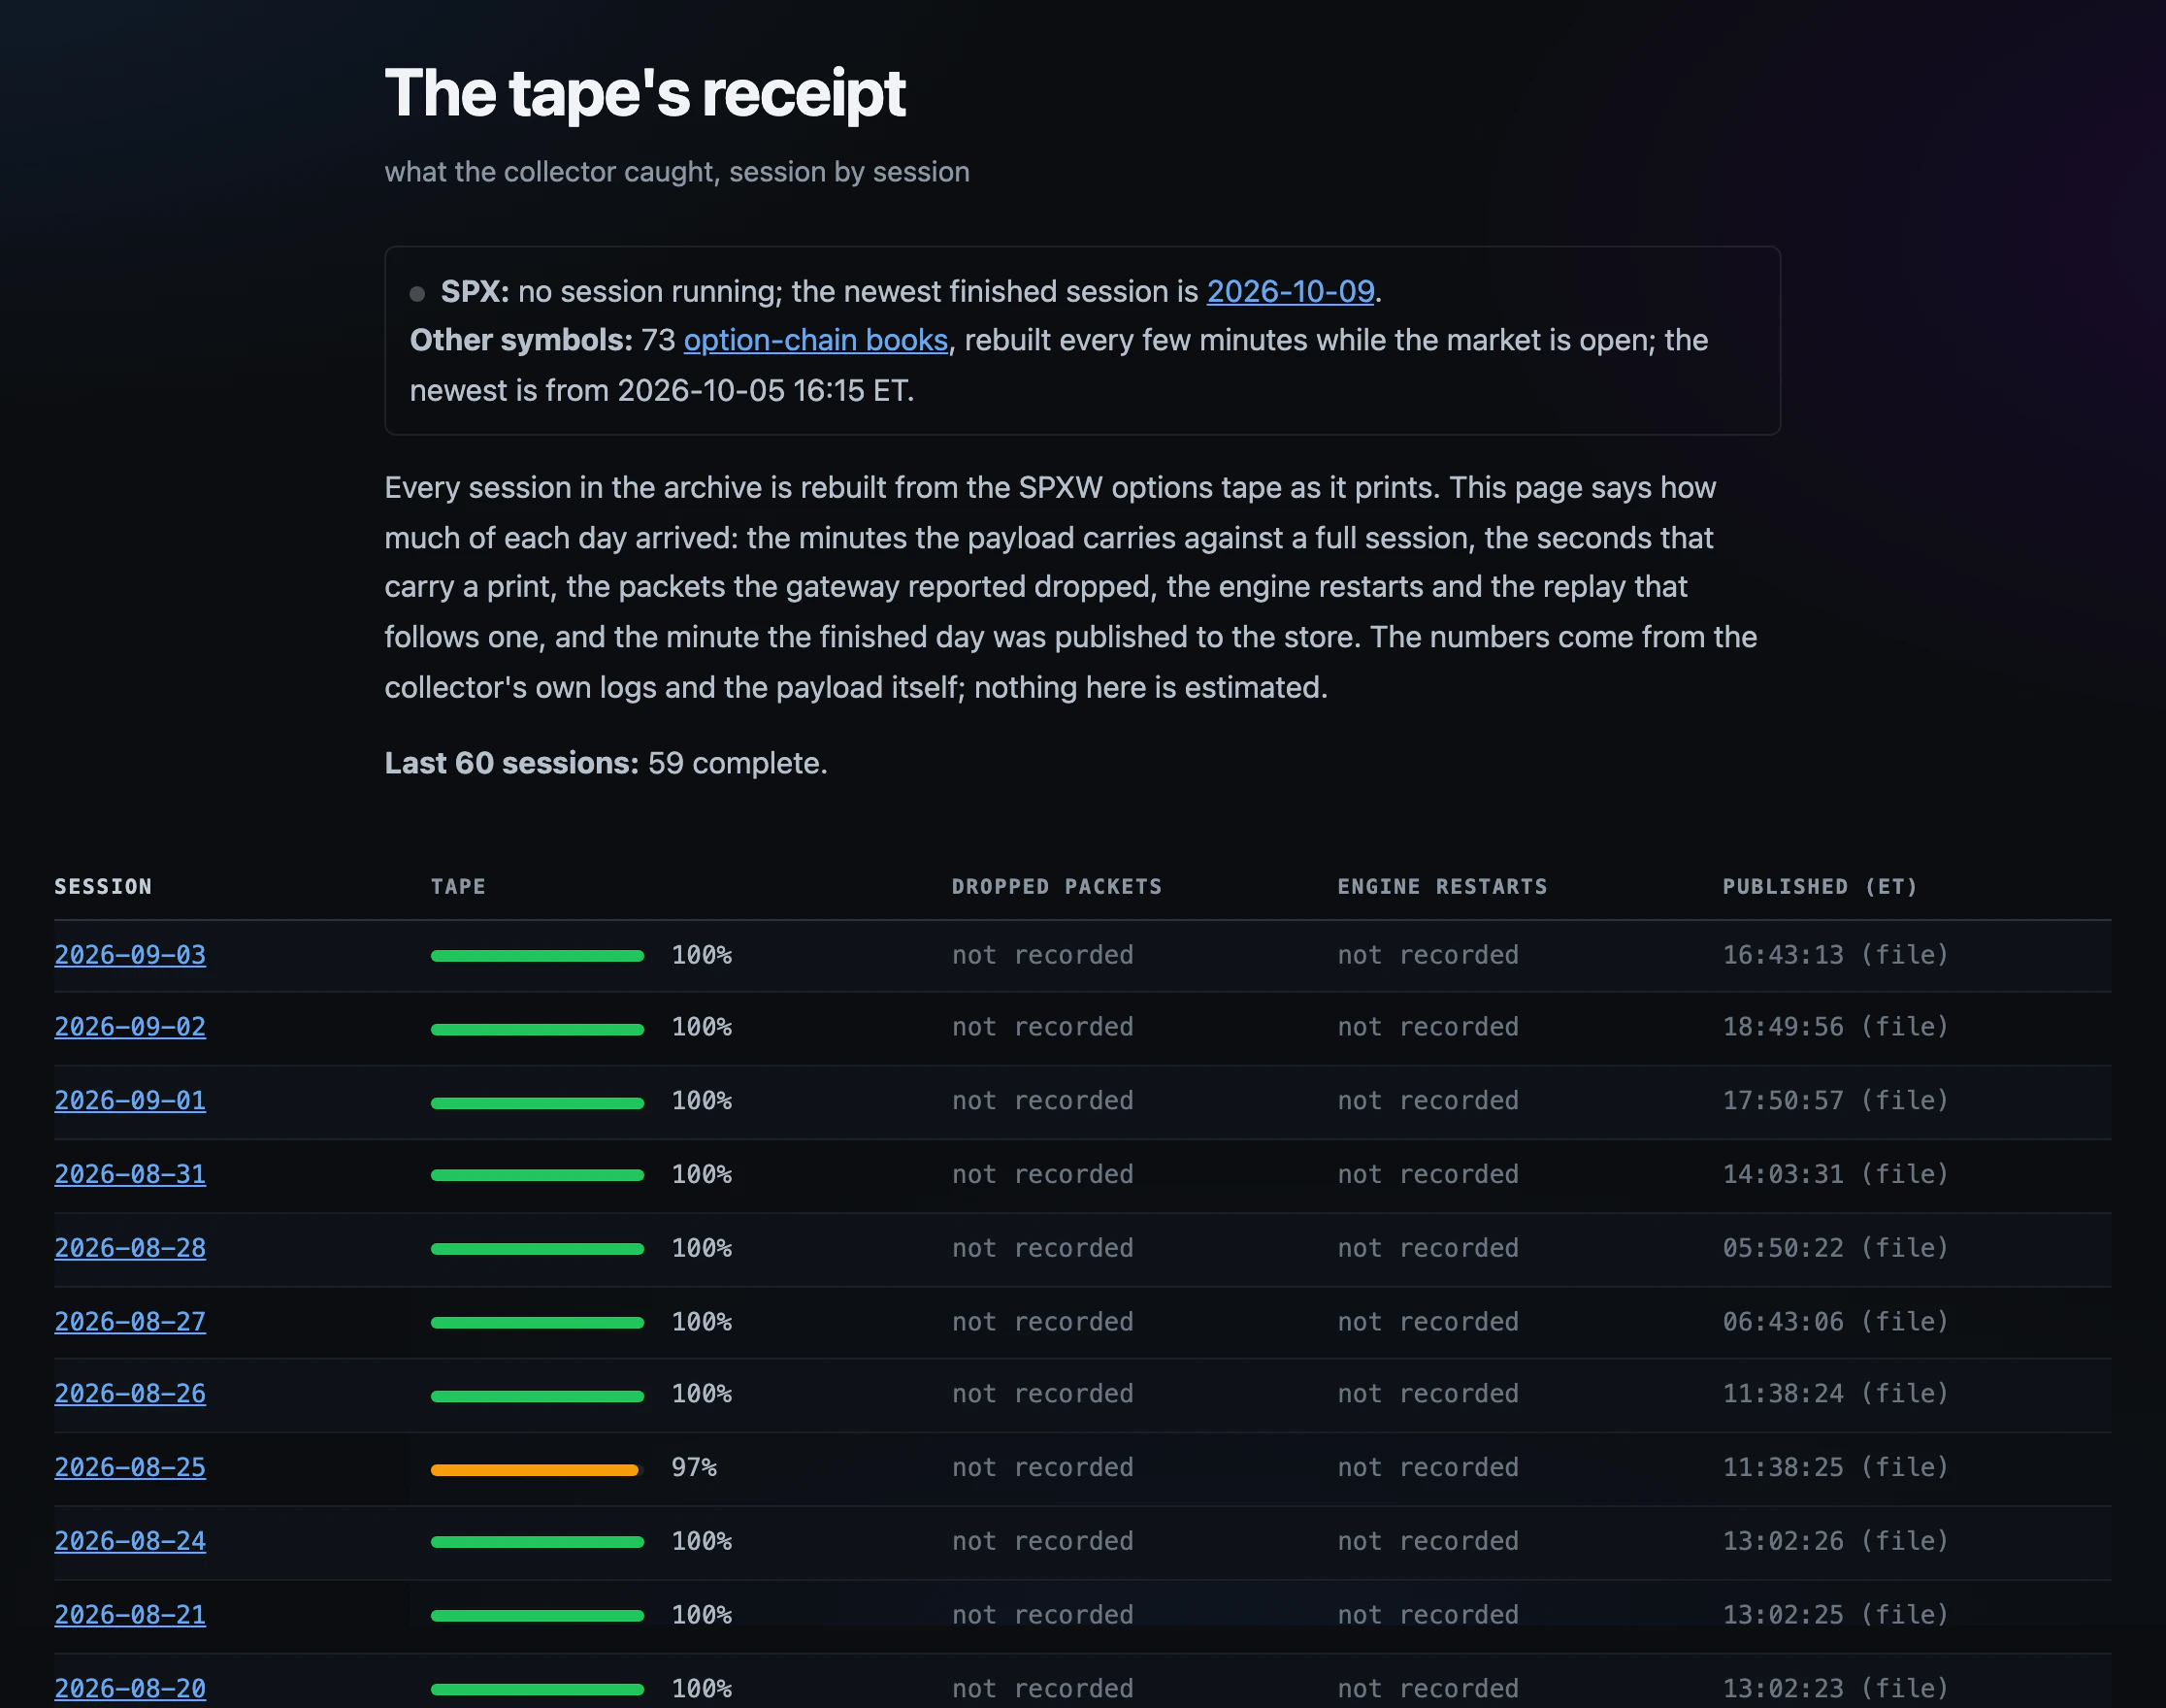Select published time 13:02:26 (file)
The height and width of the screenshot is (1708, 2166).
coord(1835,1541)
